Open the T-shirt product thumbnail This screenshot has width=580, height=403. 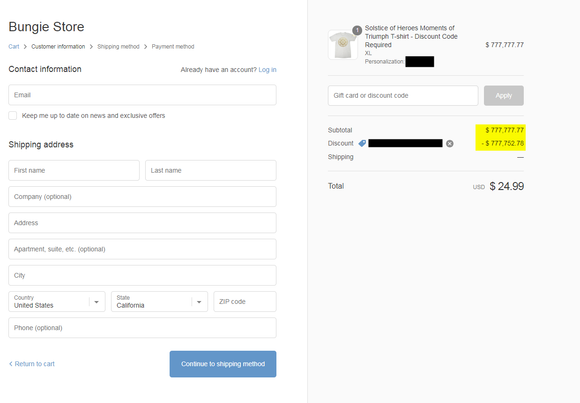click(343, 44)
